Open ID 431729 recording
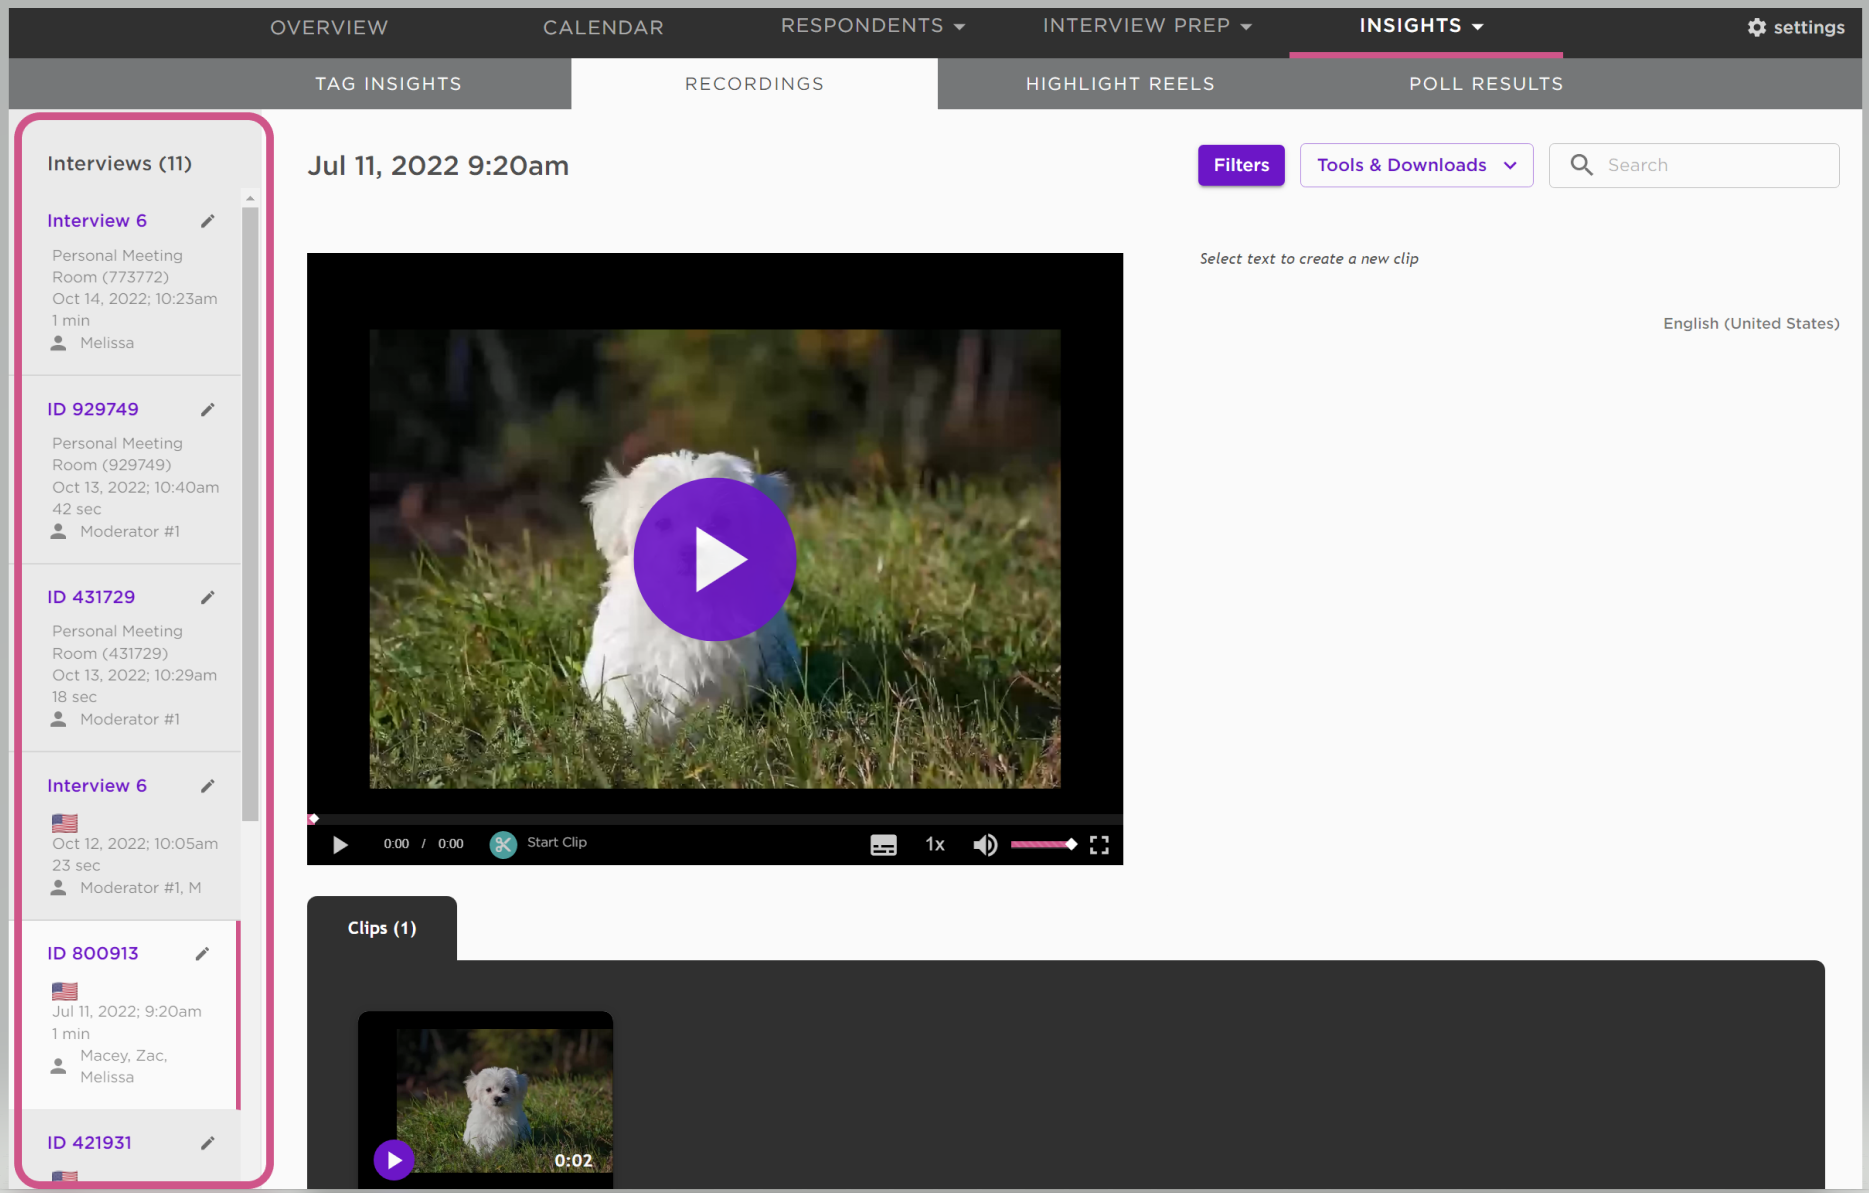The height and width of the screenshot is (1193, 1869). pyautogui.click(x=91, y=597)
